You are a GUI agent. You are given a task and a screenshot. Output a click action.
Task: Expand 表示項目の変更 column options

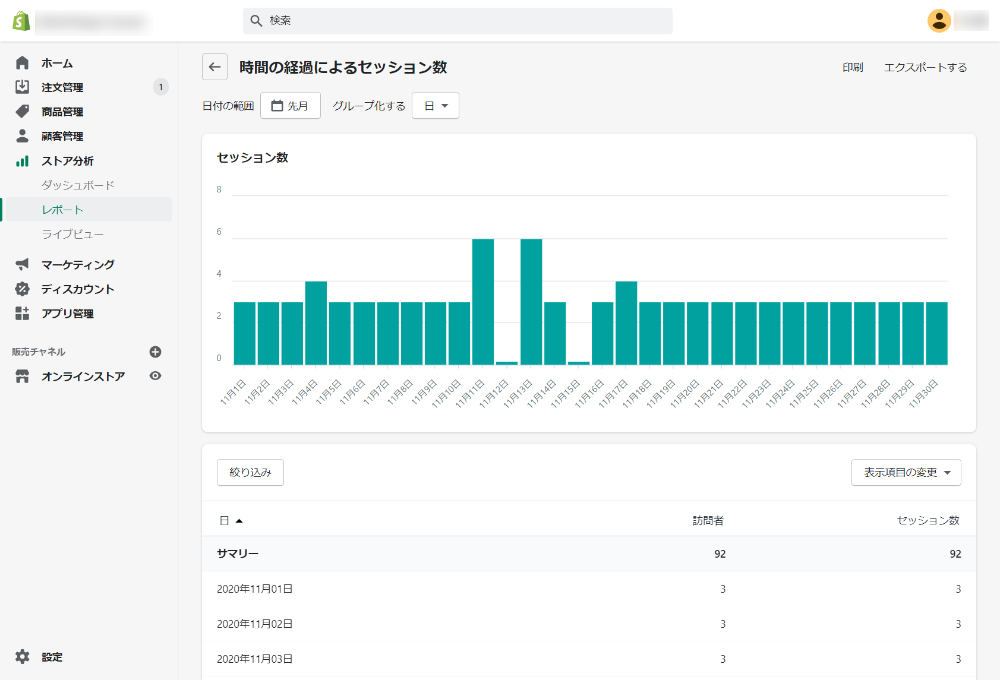[906, 473]
